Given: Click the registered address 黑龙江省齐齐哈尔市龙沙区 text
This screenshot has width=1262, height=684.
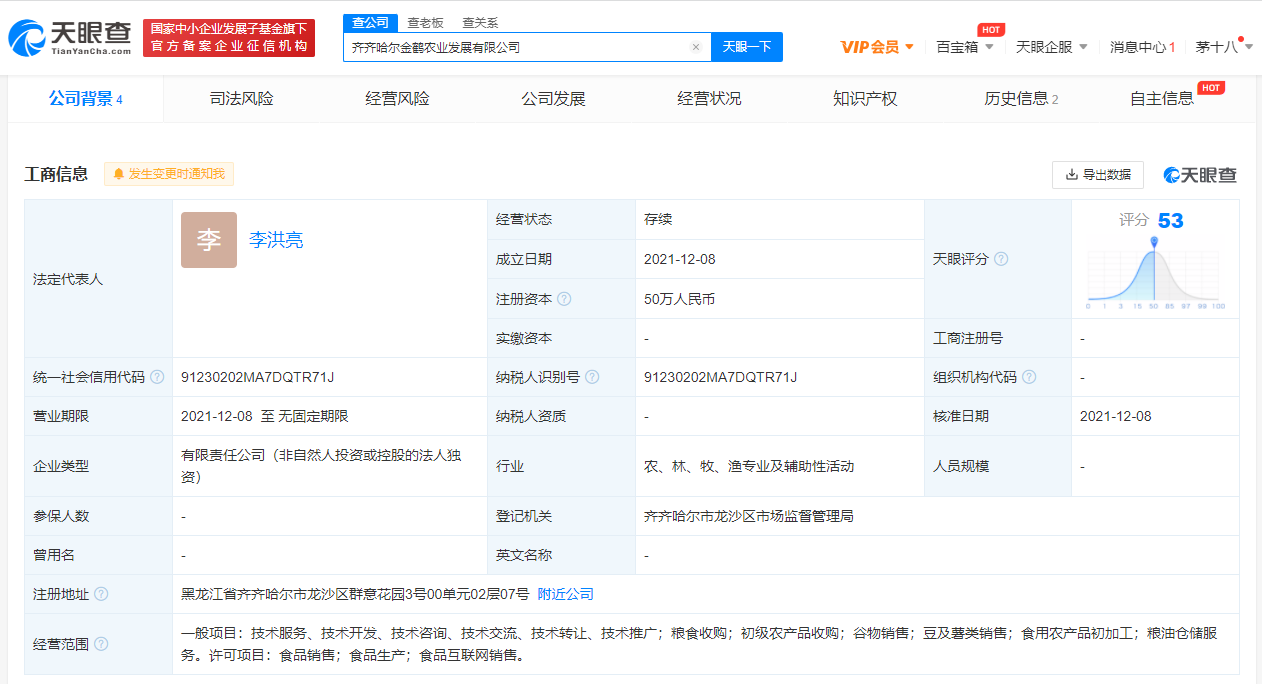Looking at the screenshot, I should coord(355,594).
